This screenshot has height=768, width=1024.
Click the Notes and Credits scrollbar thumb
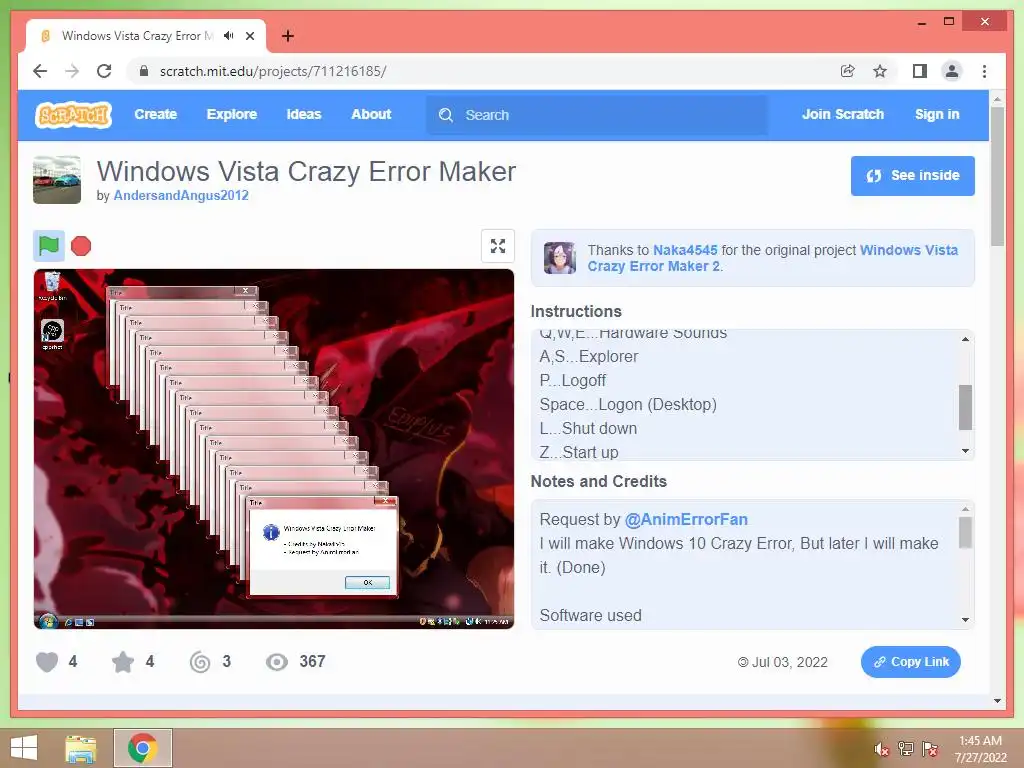(965, 532)
